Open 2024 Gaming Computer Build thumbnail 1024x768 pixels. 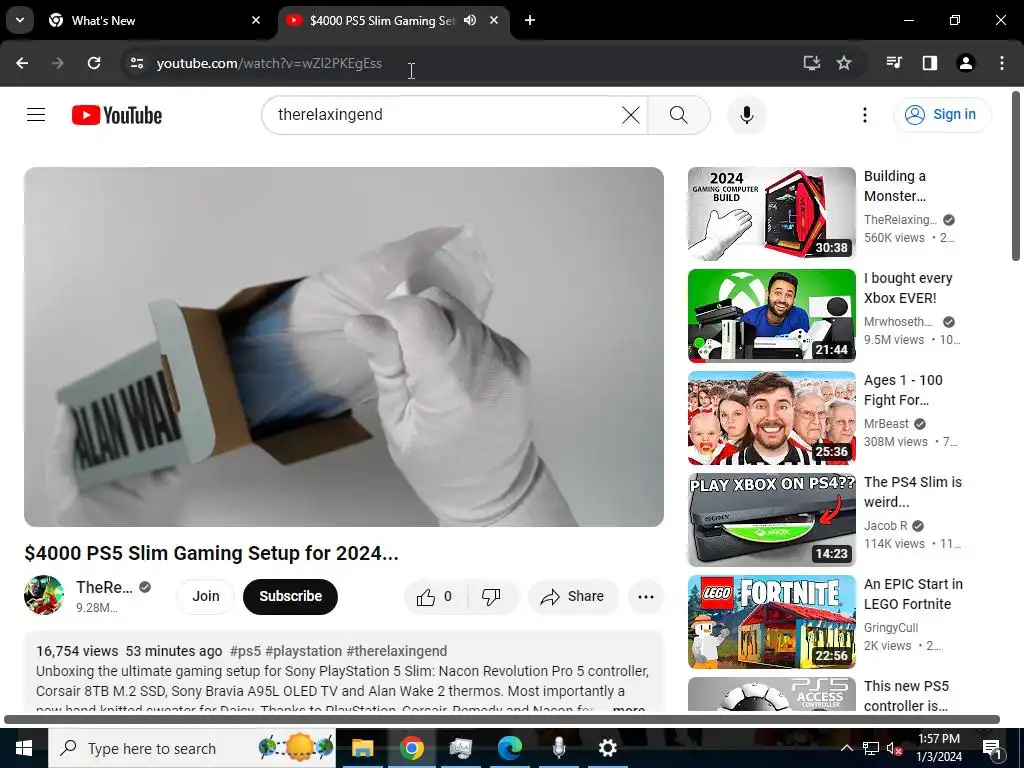(771, 214)
